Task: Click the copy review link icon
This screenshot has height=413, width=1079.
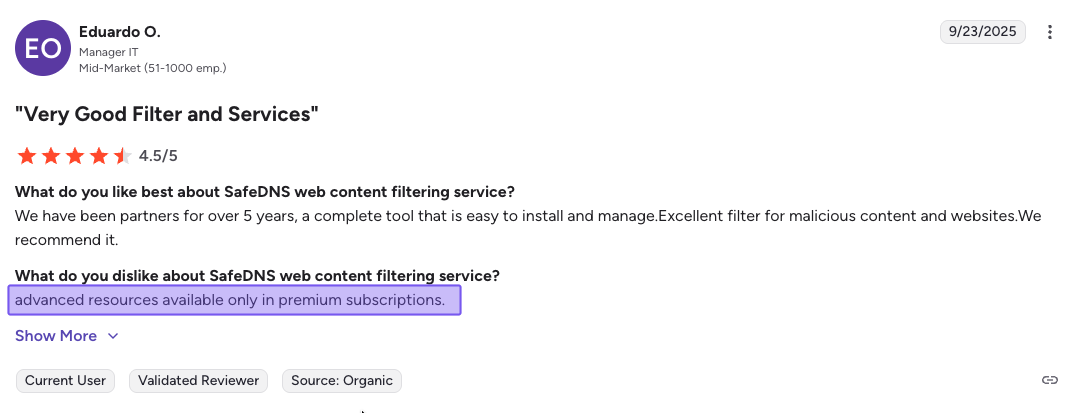Action: 1049,380
